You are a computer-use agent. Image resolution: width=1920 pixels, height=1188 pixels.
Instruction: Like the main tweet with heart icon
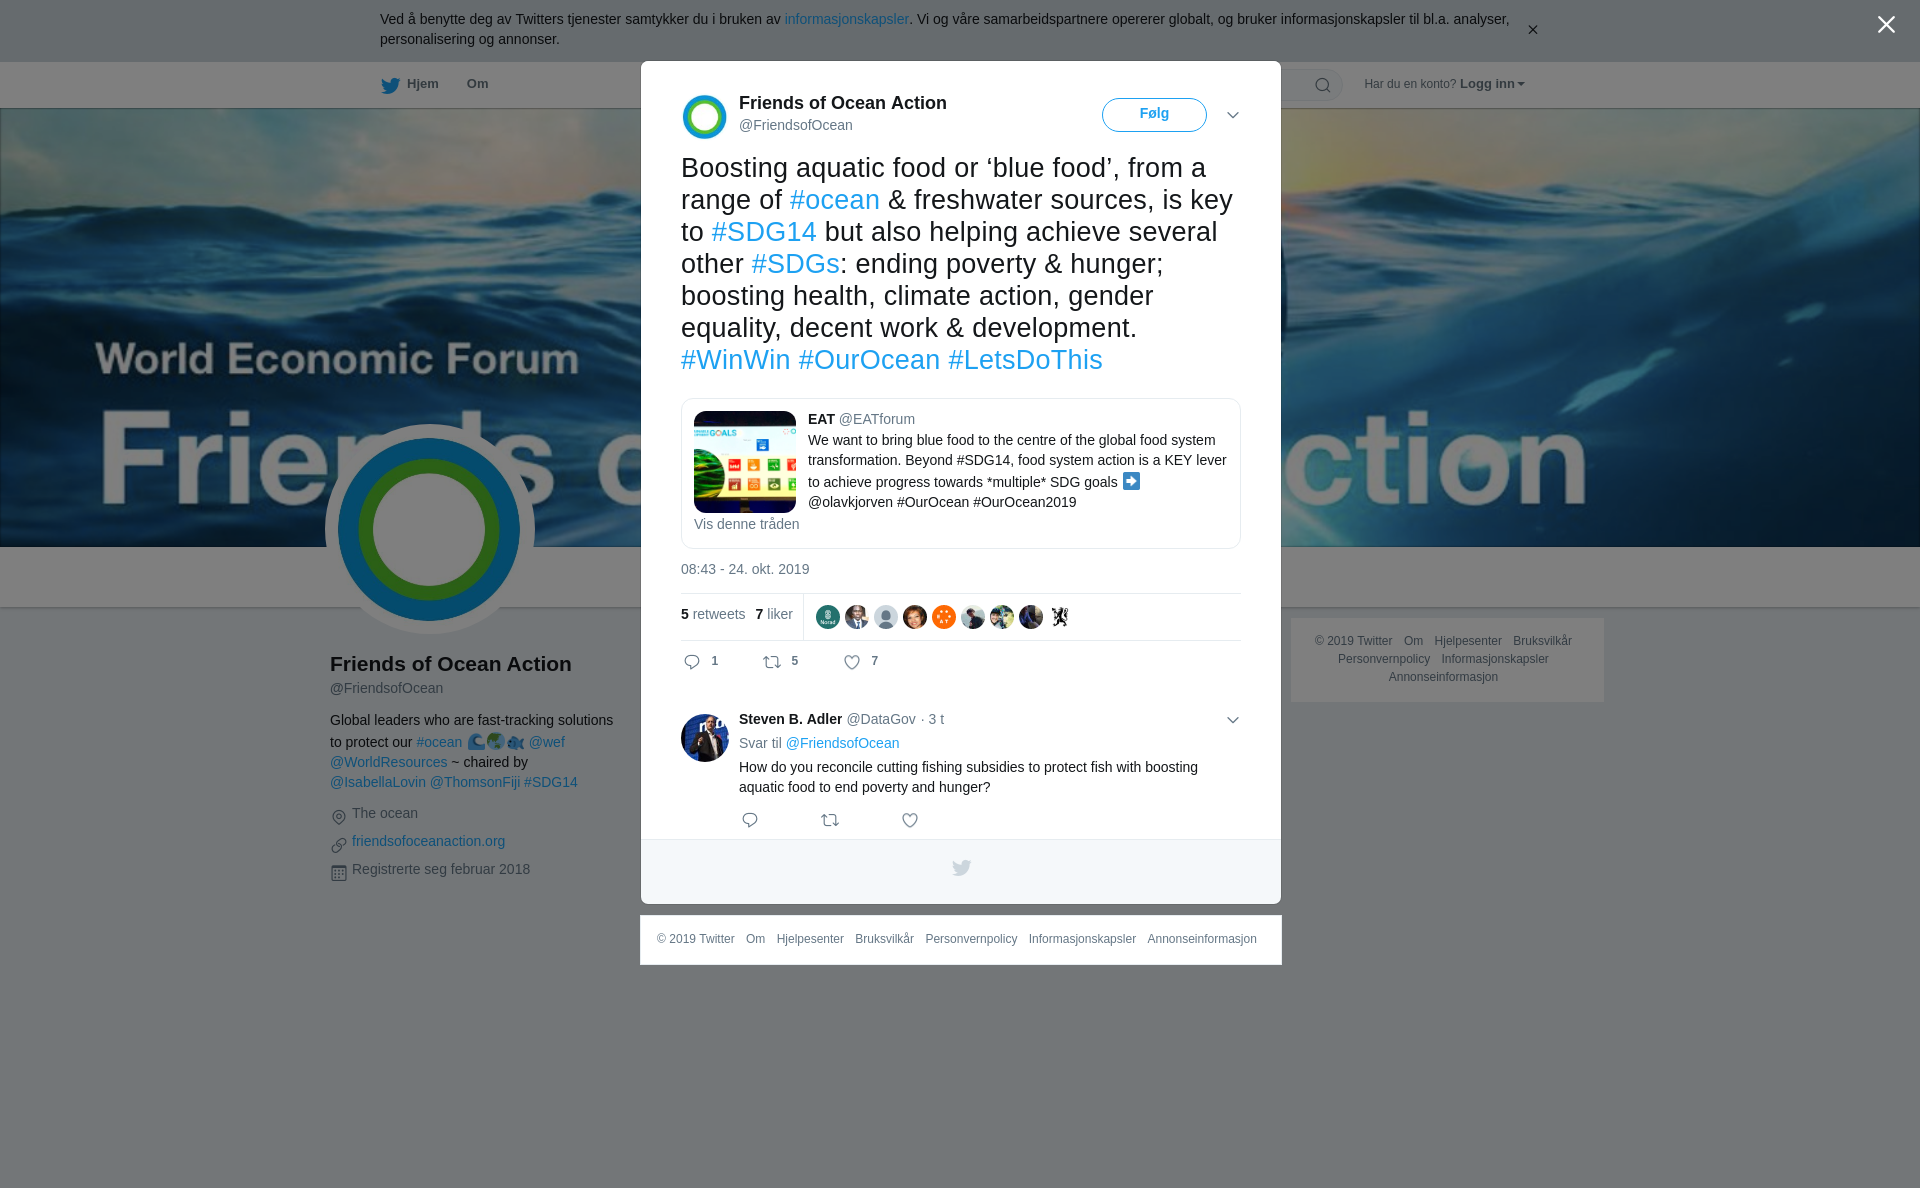pos(852,662)
